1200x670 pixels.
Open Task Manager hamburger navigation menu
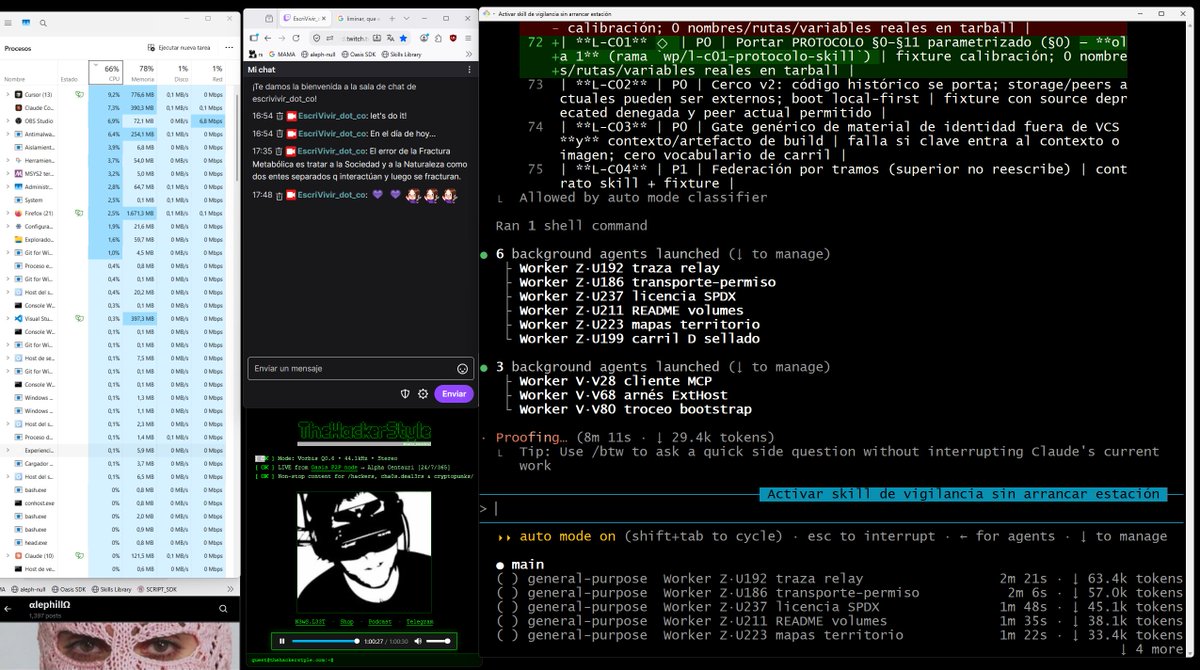click(8, 21)
